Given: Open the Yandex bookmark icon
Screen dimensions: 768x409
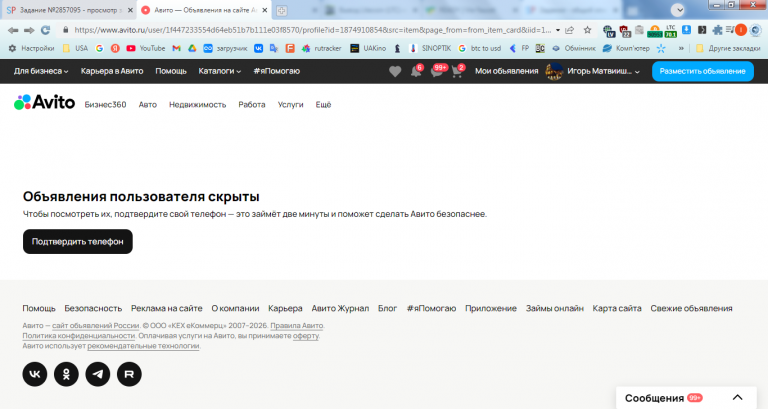Looking at the screenshot, I should coord(115,48).
